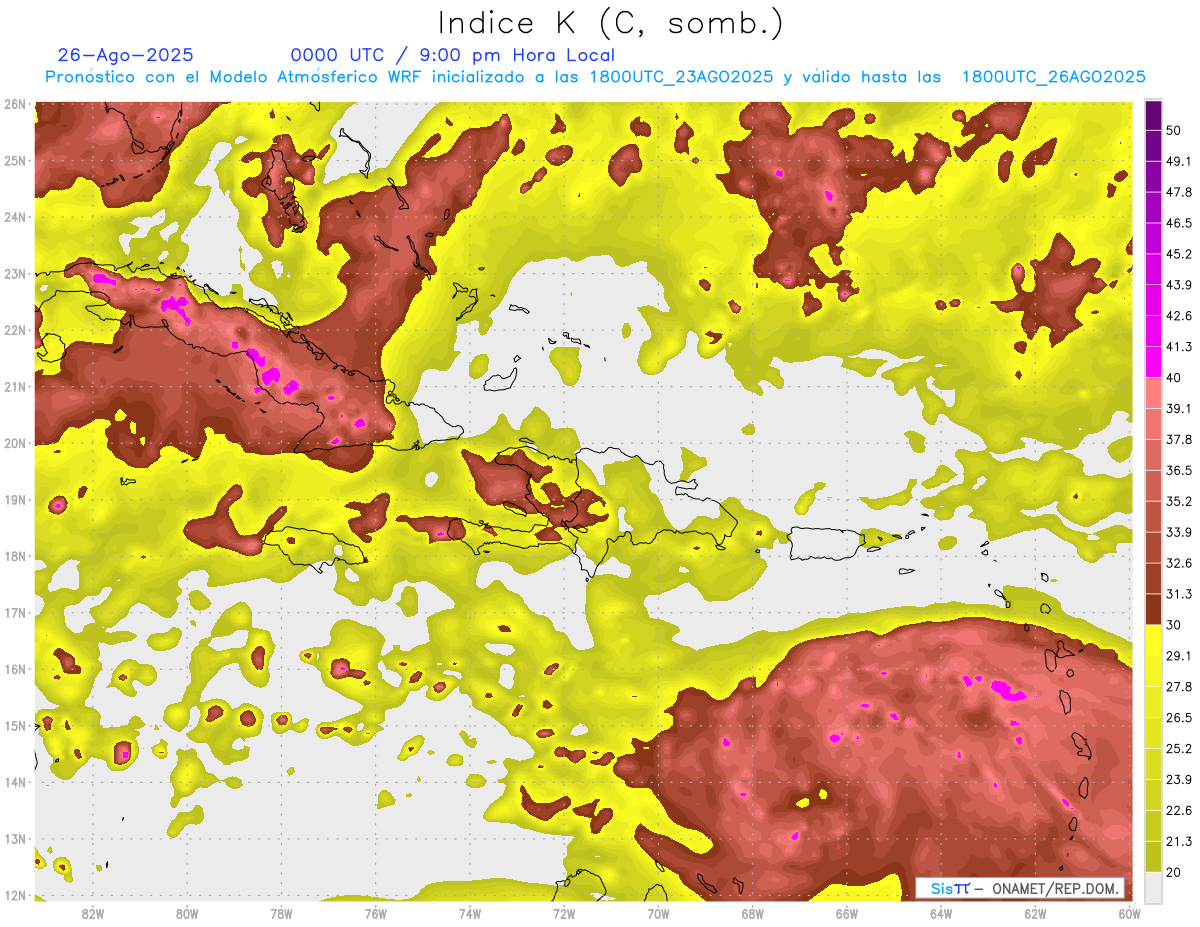The height and width of the screenshot is (927, 1200).
Task: Click the dark purple swatch above 50
Action: (x=1153, y=115)
